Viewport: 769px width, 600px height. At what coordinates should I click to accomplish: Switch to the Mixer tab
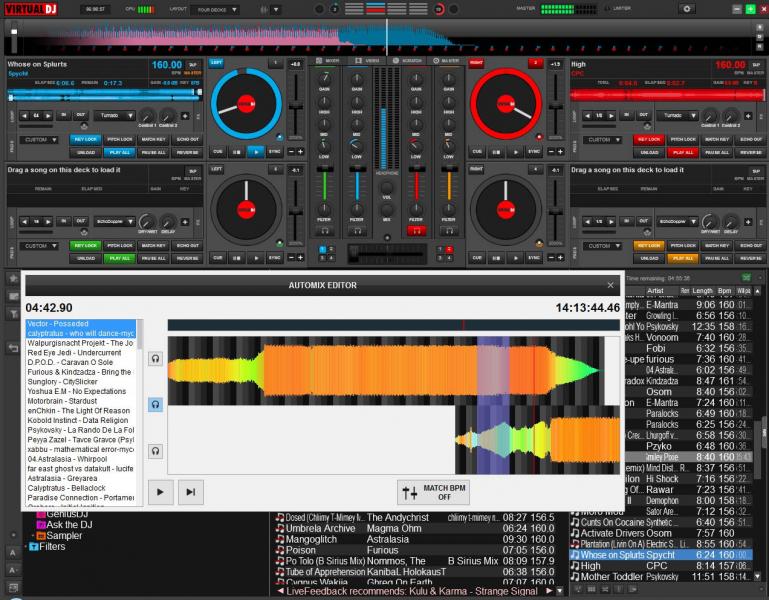pyautogui.click(x=328, y=61)
